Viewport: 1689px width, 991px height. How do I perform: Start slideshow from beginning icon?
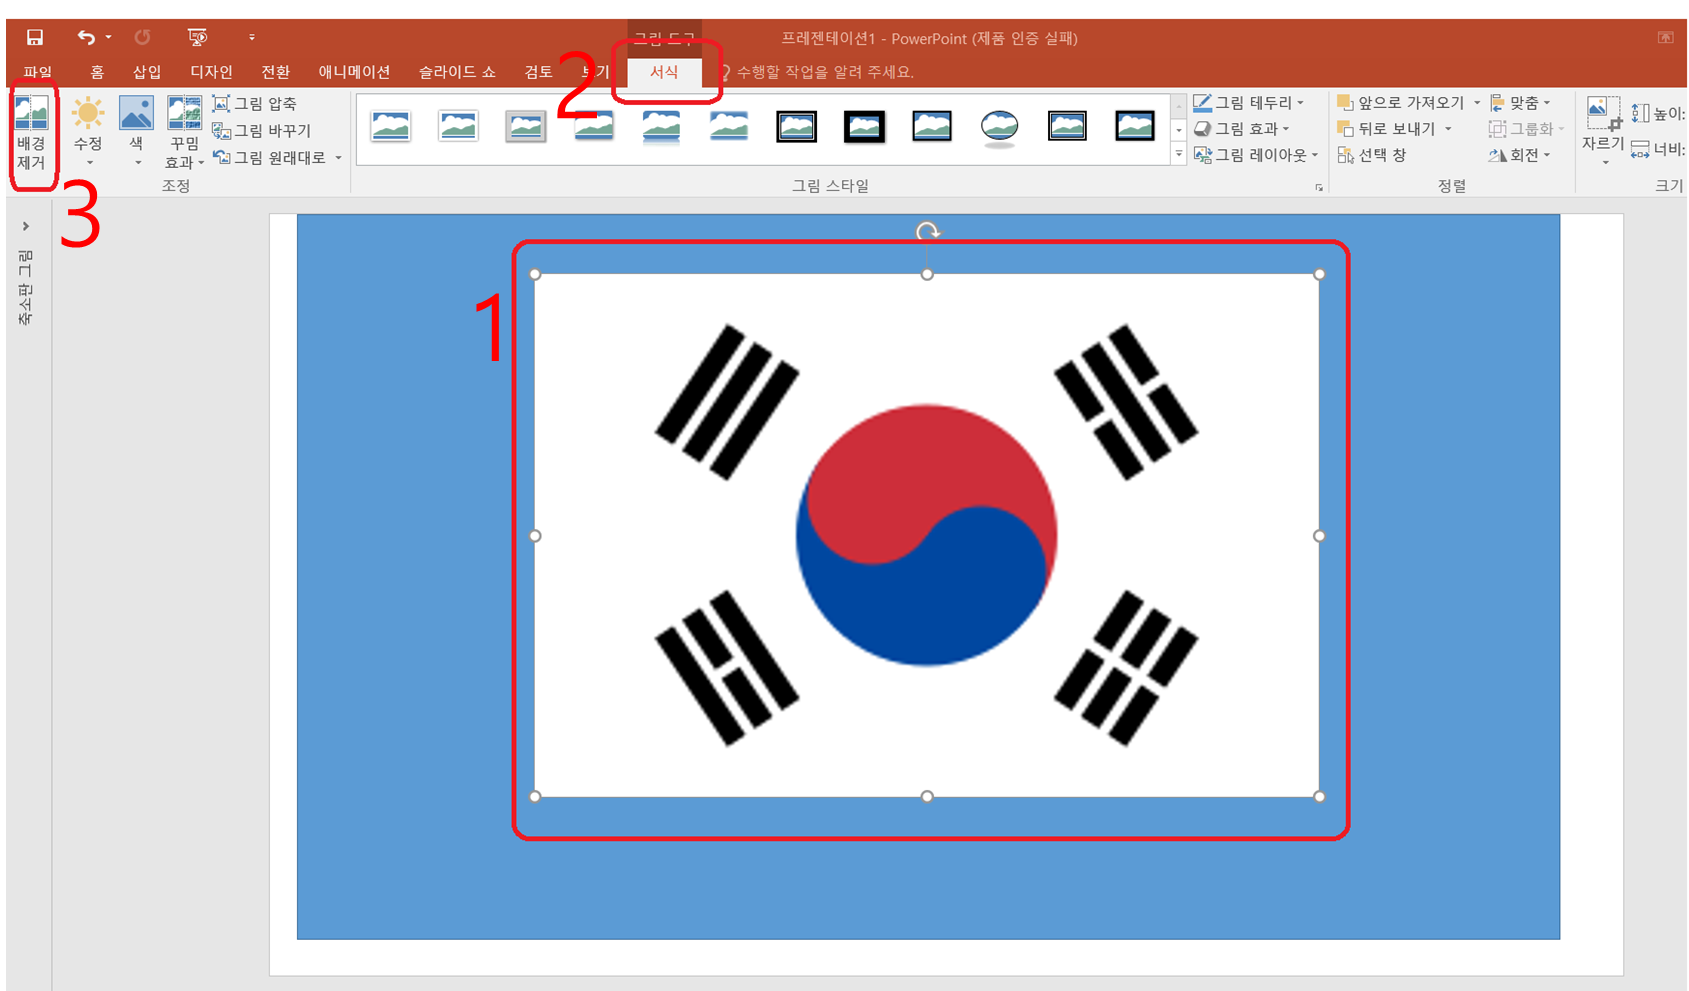(x=197, y=38)
